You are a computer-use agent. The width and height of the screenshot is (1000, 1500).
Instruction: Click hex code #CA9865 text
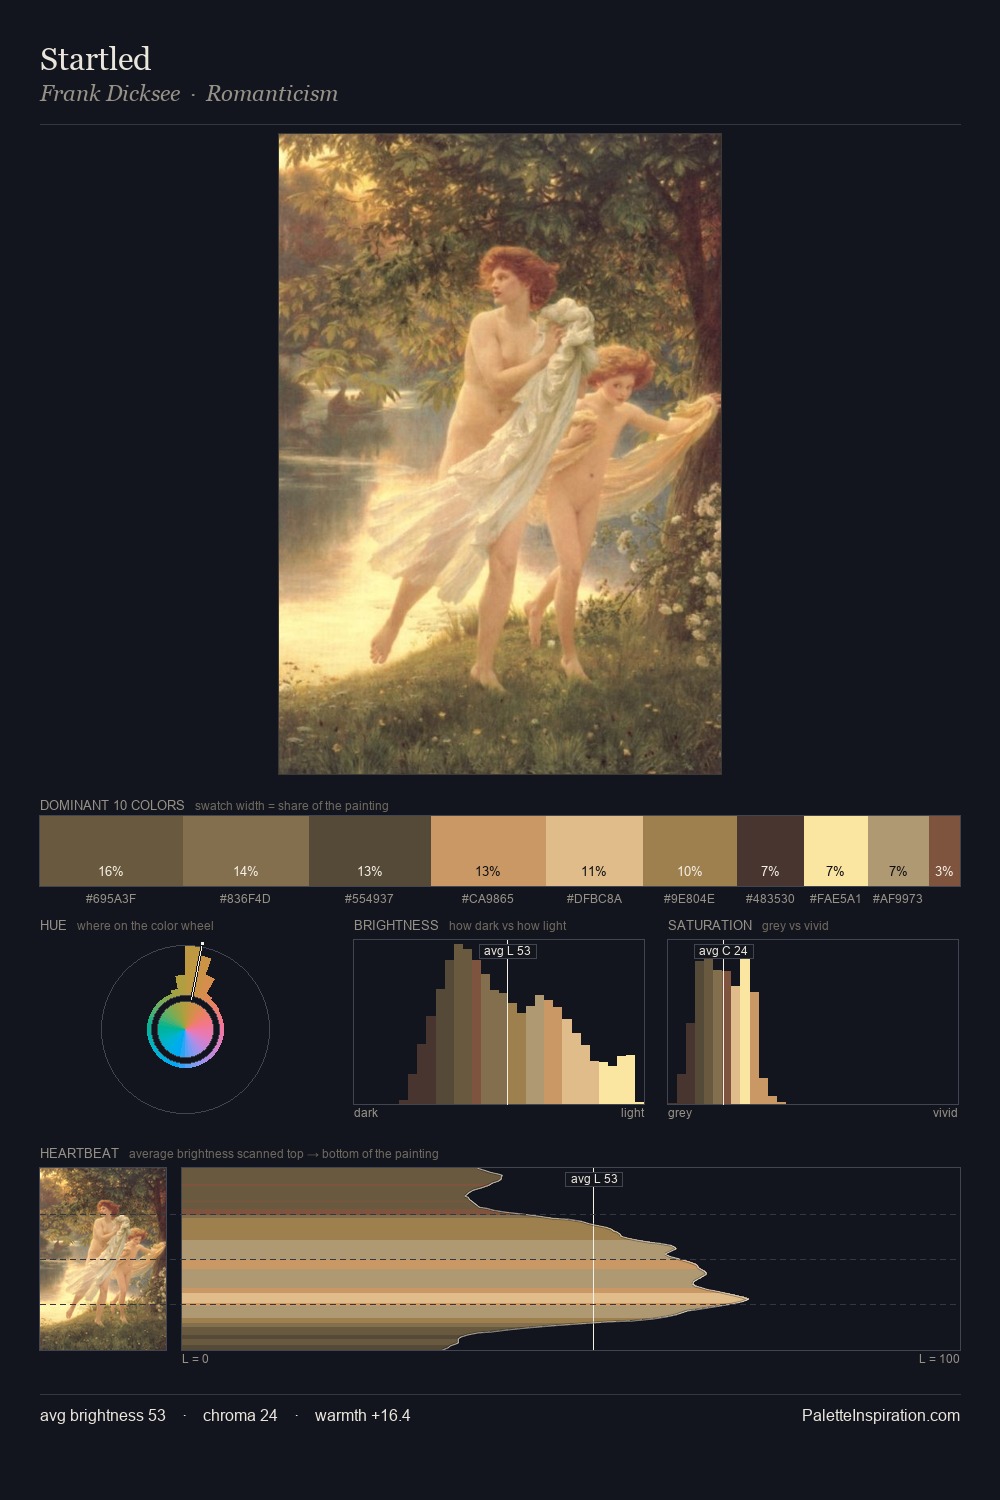click(488, 898)
